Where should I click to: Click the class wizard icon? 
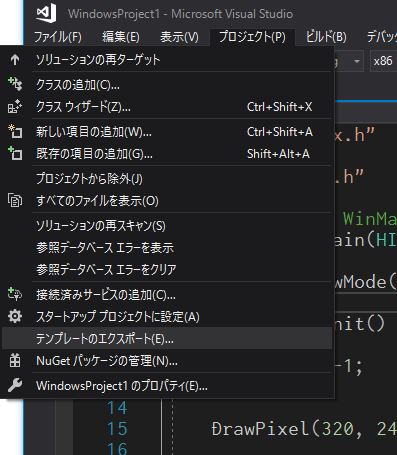[15, 107]
